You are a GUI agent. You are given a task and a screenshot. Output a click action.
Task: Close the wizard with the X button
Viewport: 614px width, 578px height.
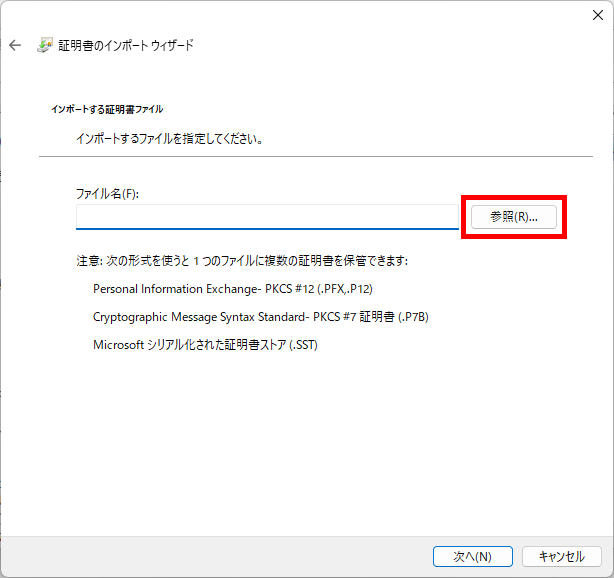(598, 15)
